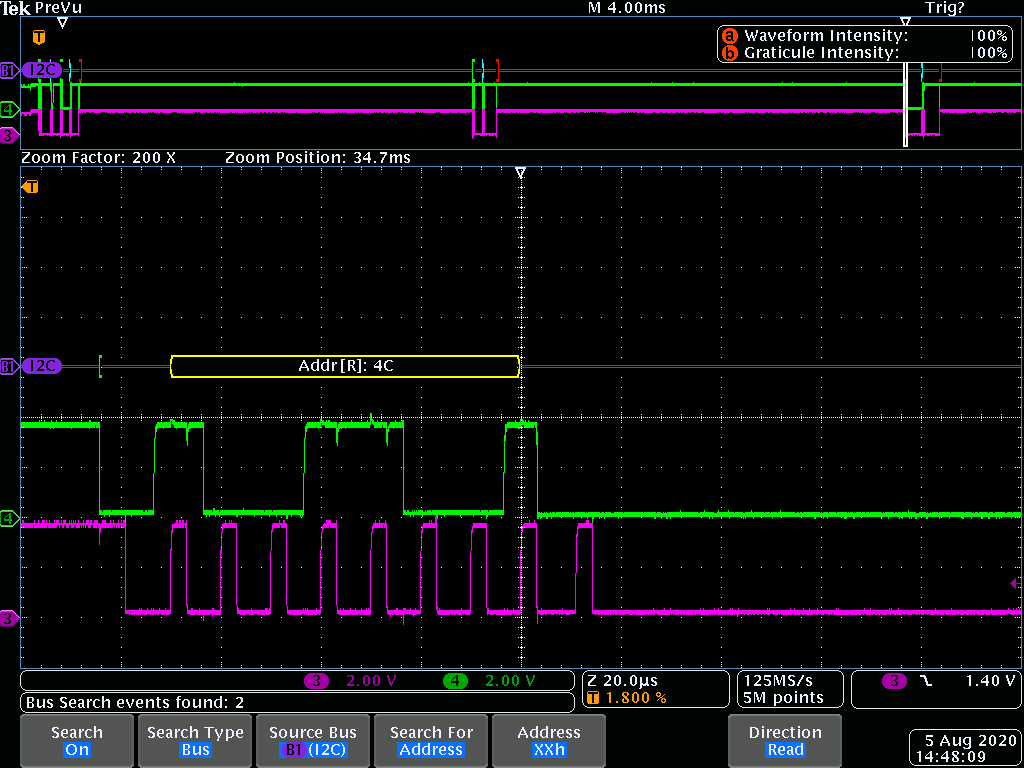
Task: Toggle the Search On menu button
Action: point(77,741)
